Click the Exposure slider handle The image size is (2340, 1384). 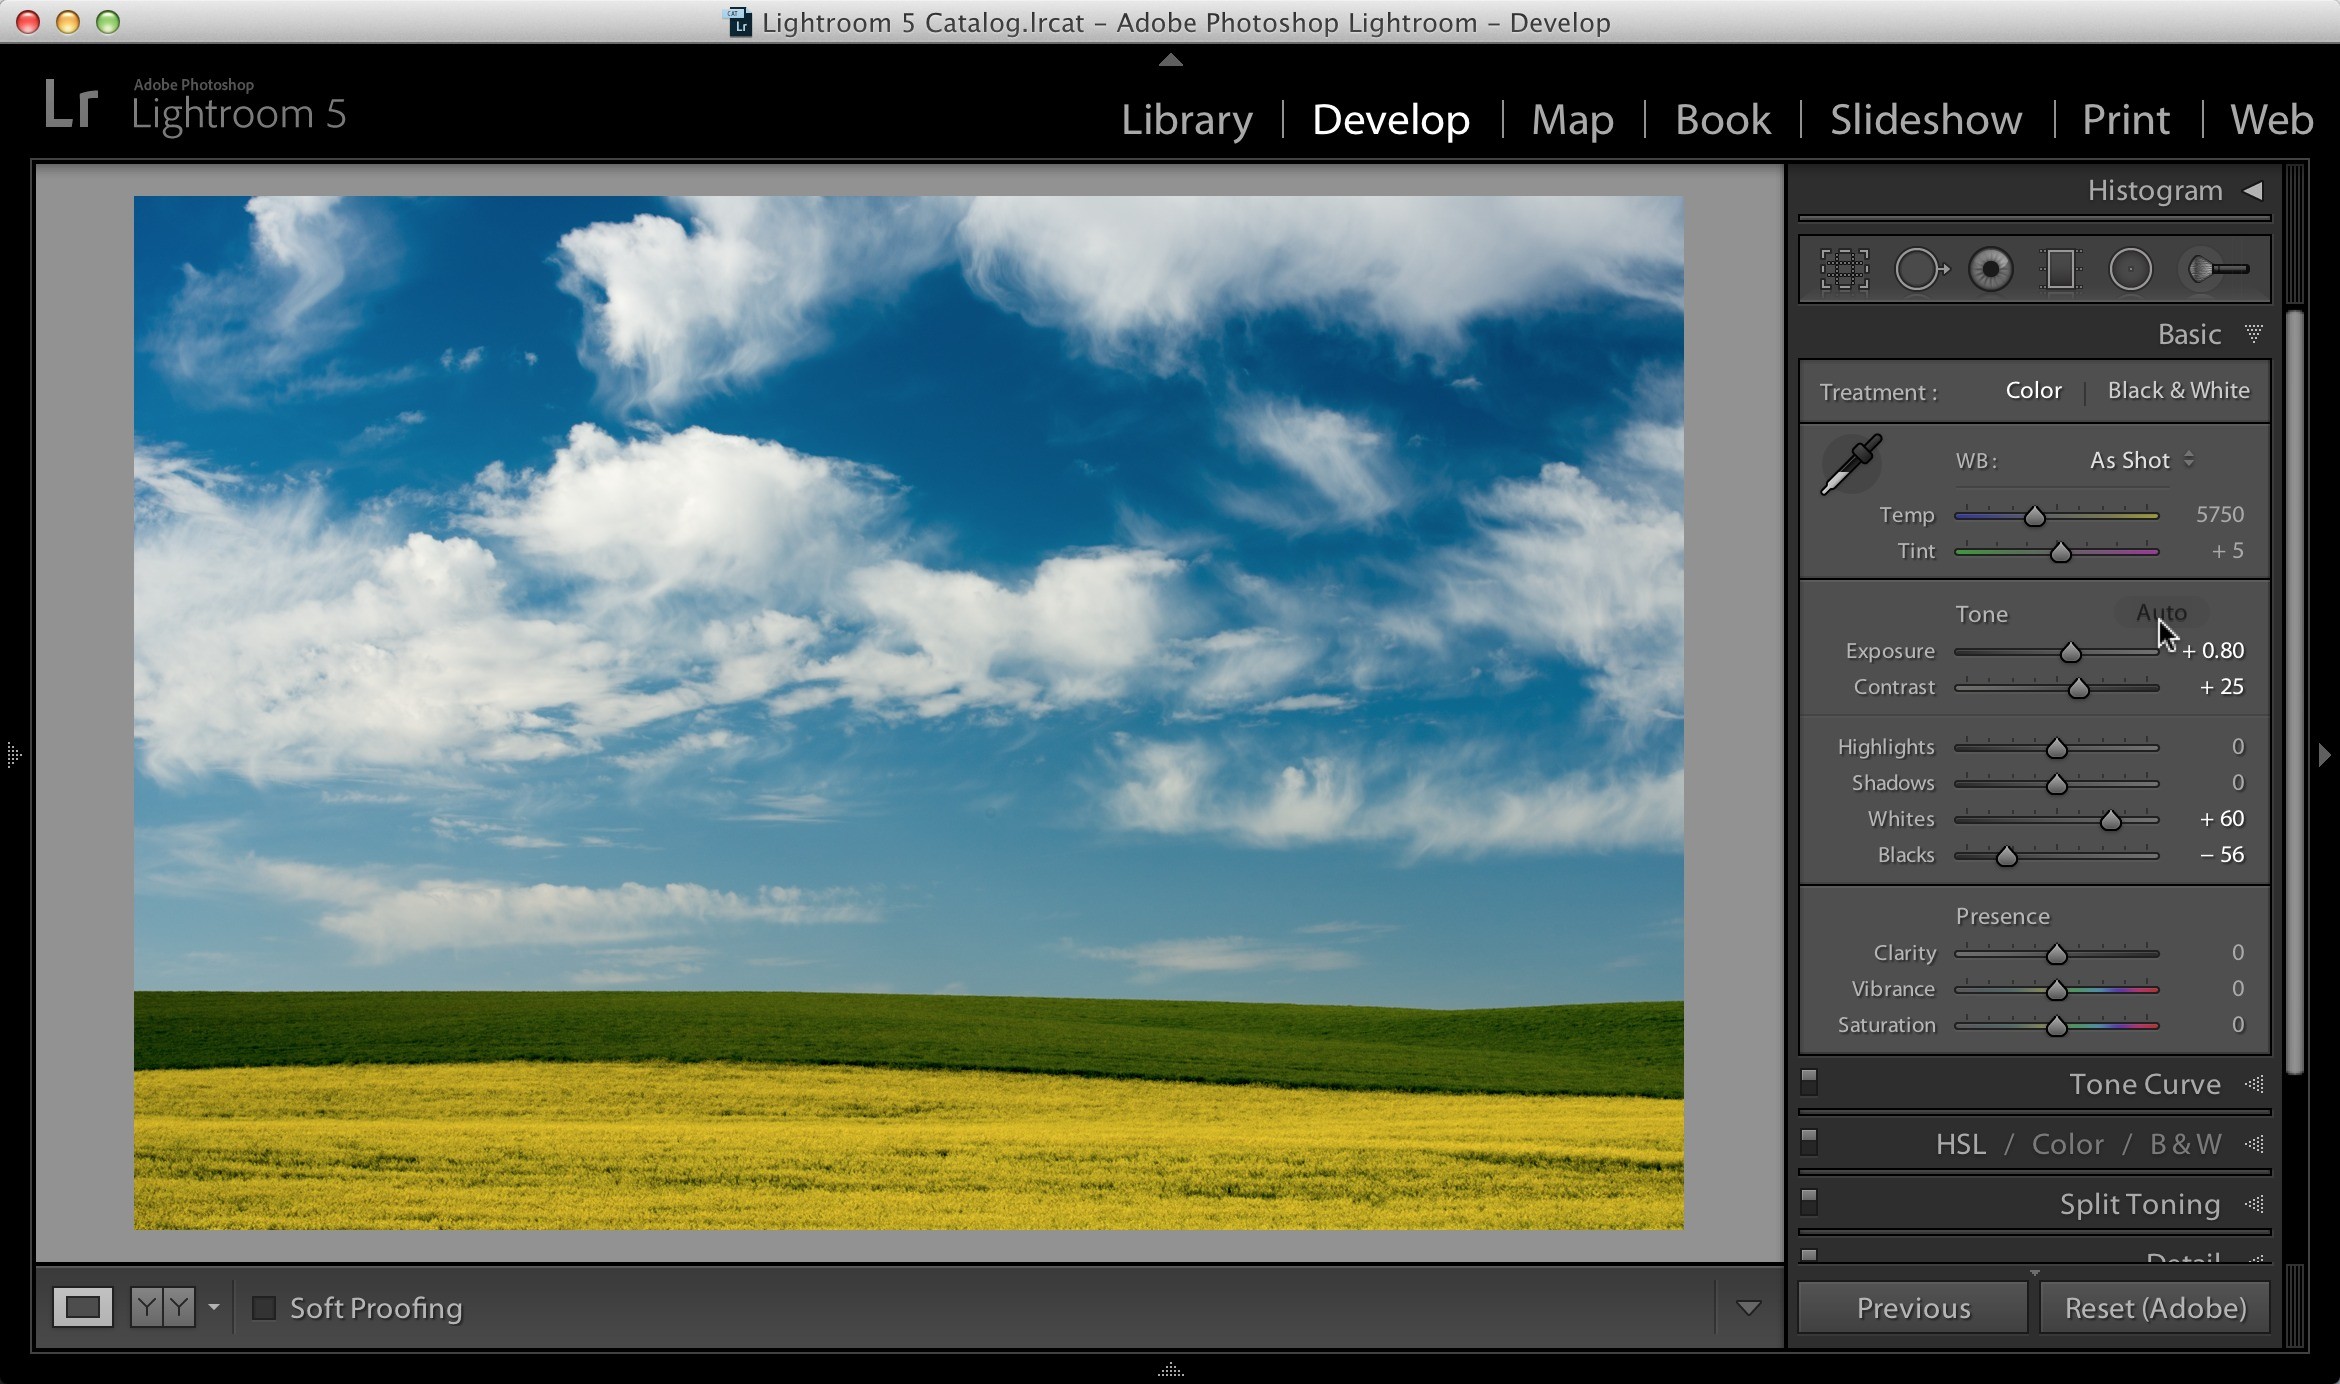pyautogui.click(x=2070, y=653)
